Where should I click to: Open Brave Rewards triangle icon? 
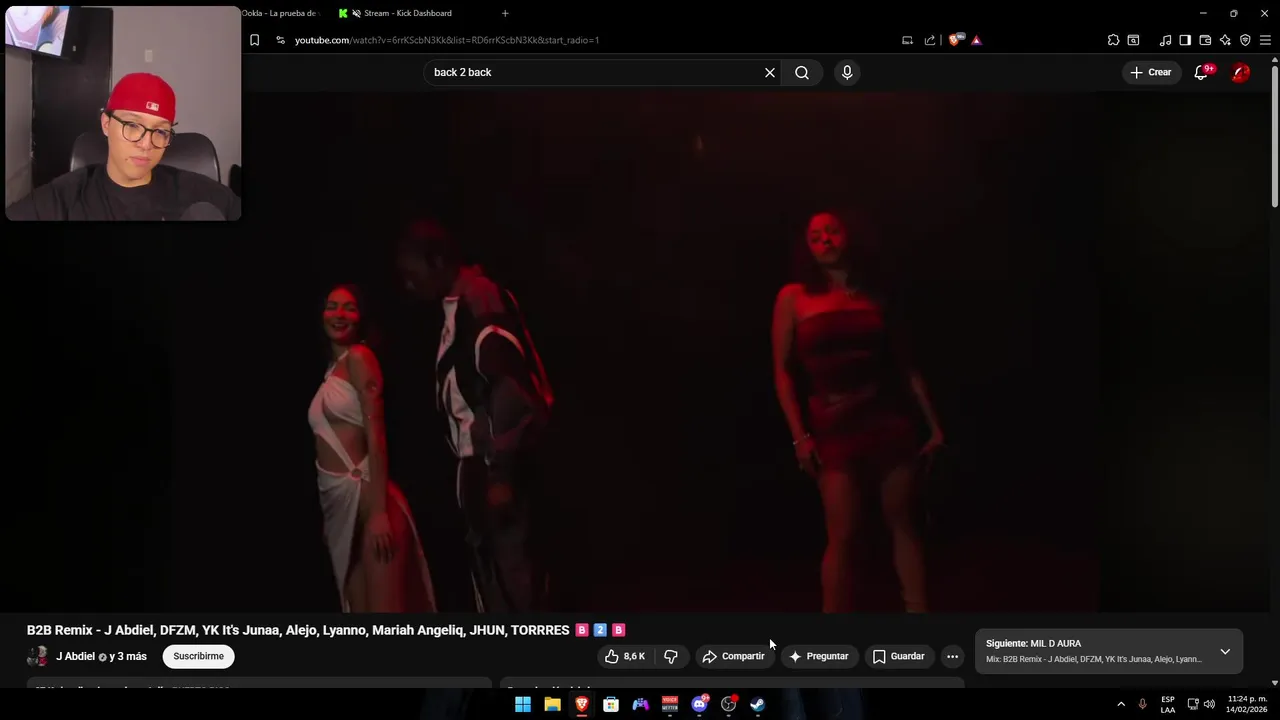point(976,40)
